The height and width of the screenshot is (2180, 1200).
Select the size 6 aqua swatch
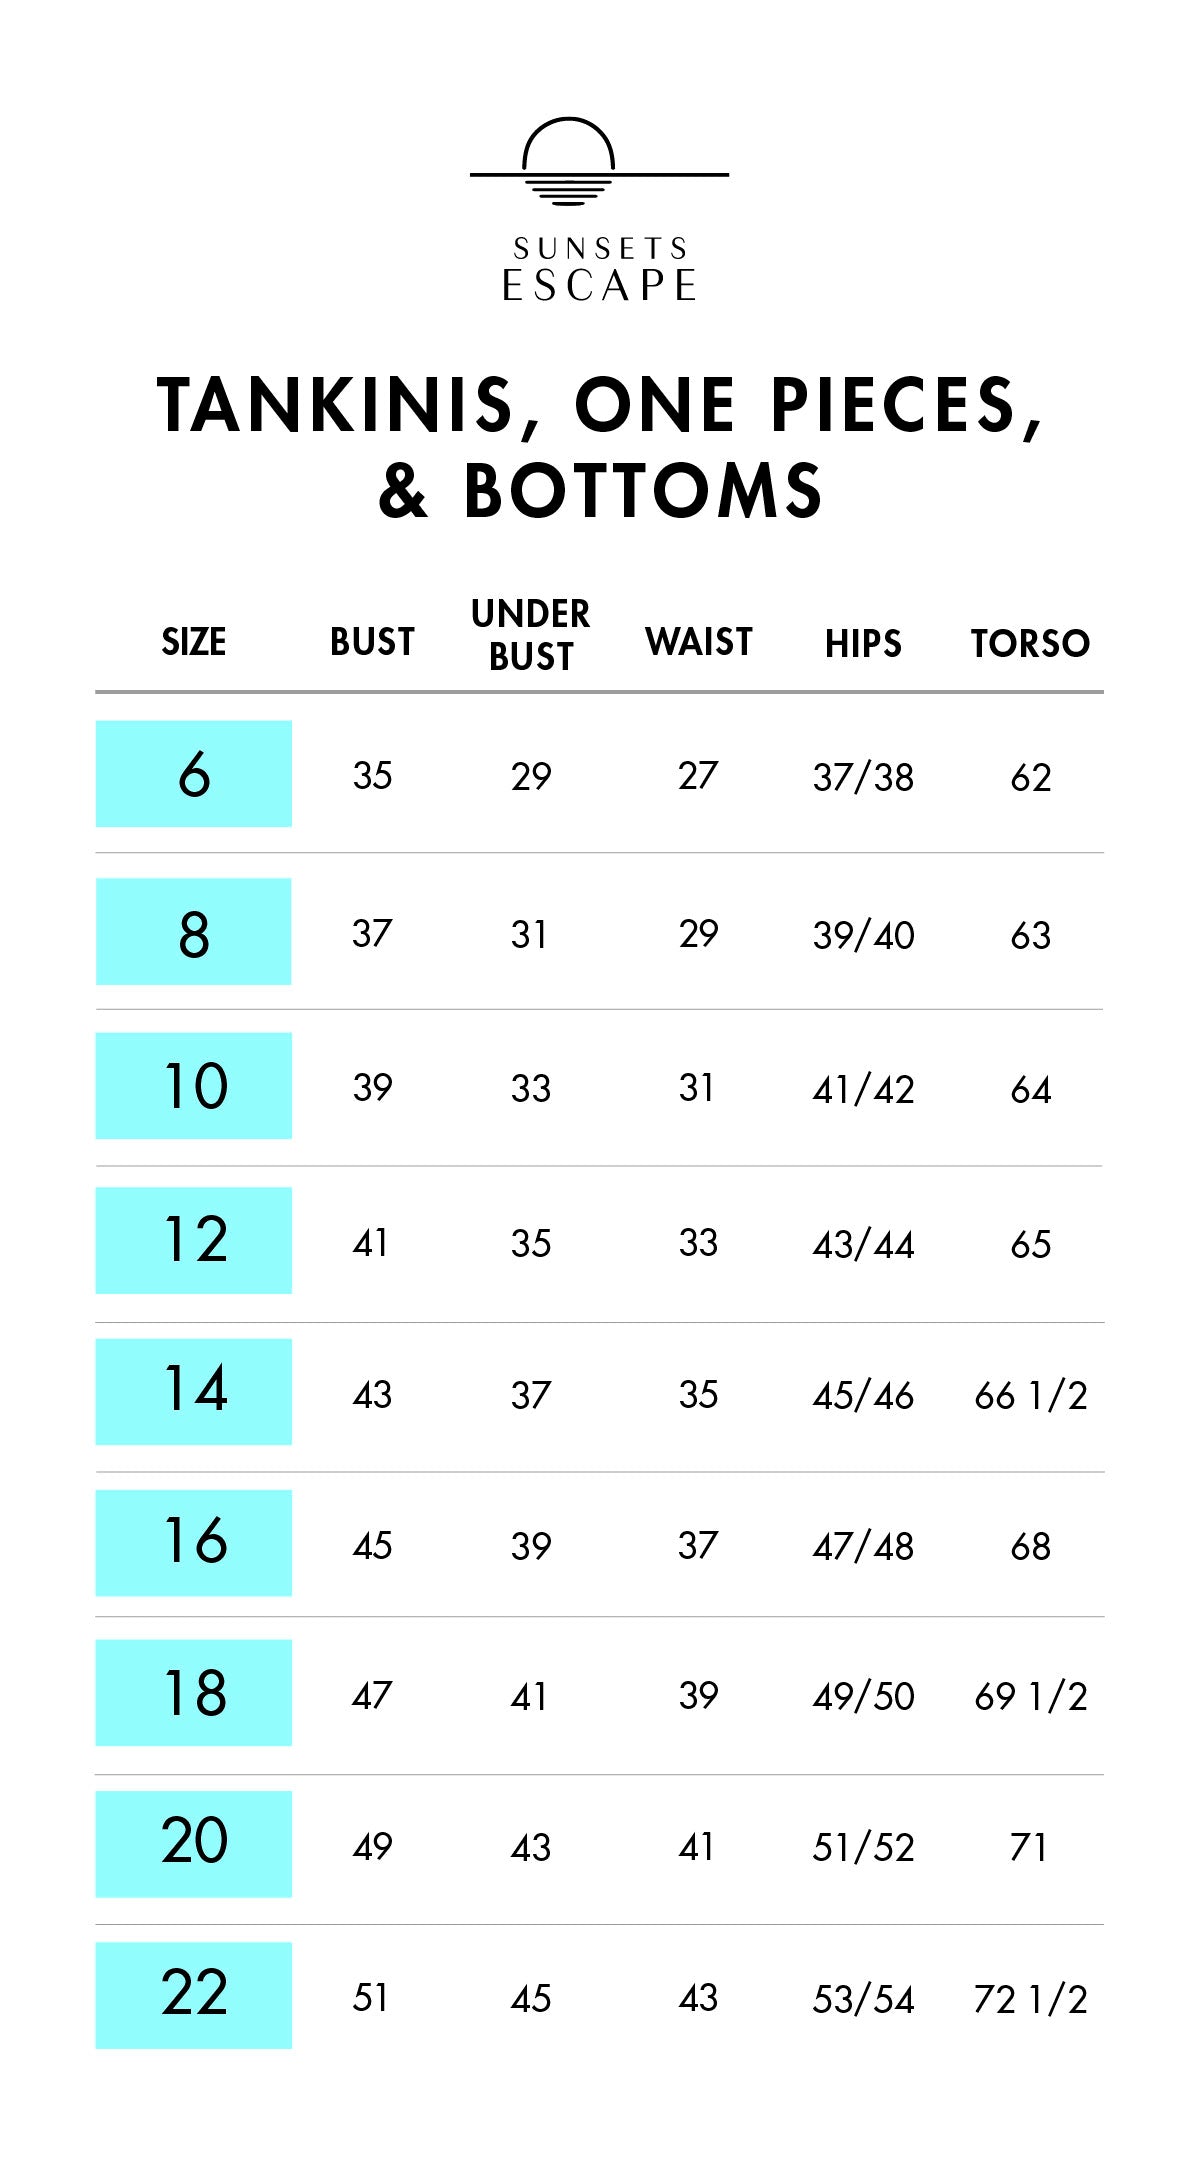(194, 774)
